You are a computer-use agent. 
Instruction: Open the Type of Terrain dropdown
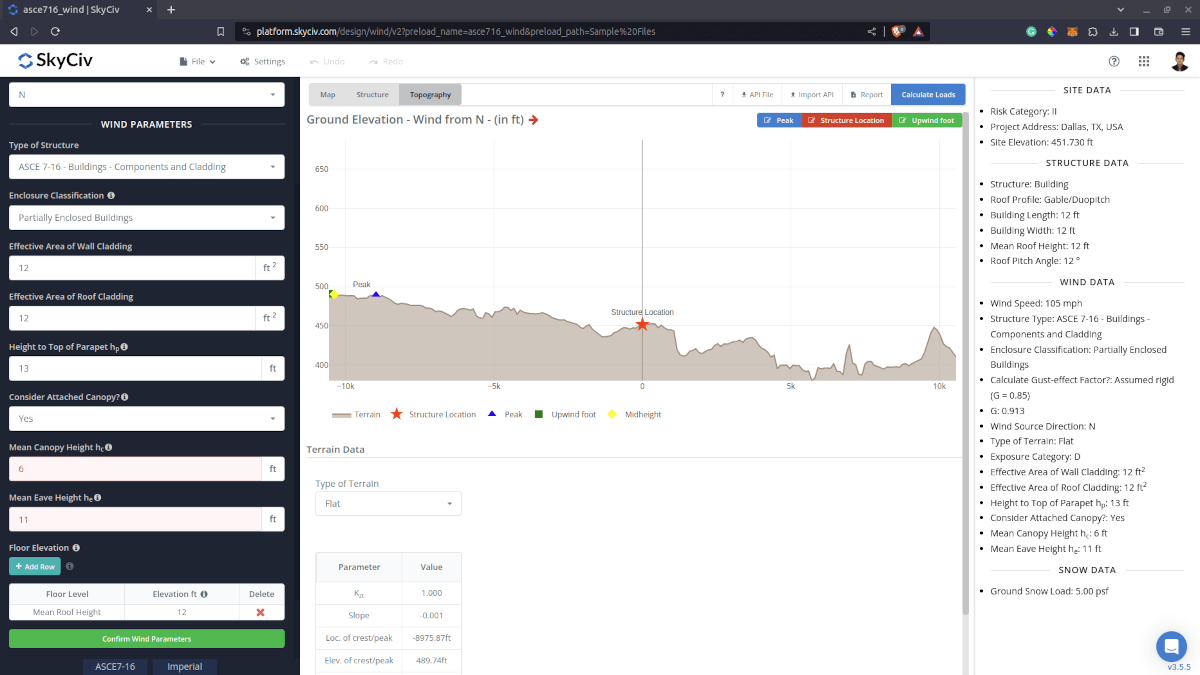[x=388, y=504]
